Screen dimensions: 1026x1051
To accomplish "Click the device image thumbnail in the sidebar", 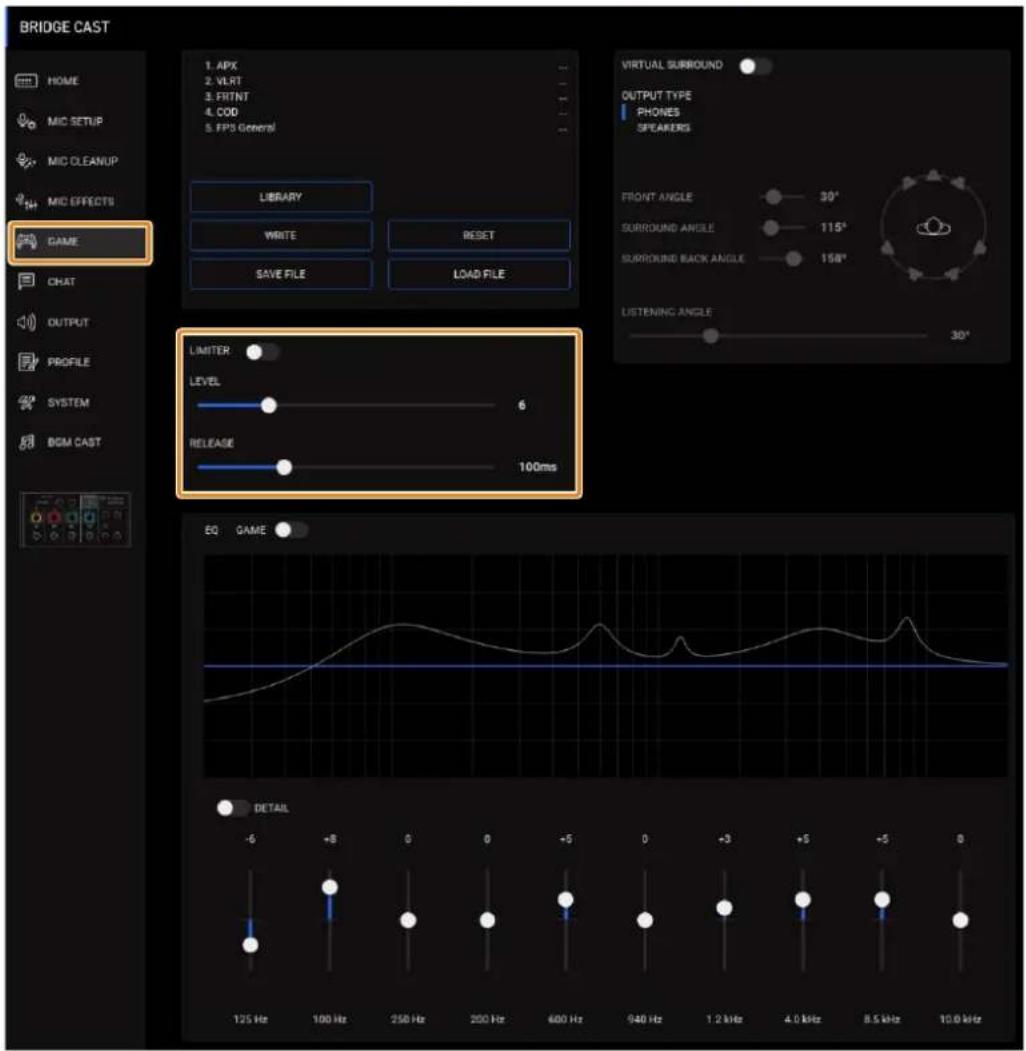I will (76, 519).
